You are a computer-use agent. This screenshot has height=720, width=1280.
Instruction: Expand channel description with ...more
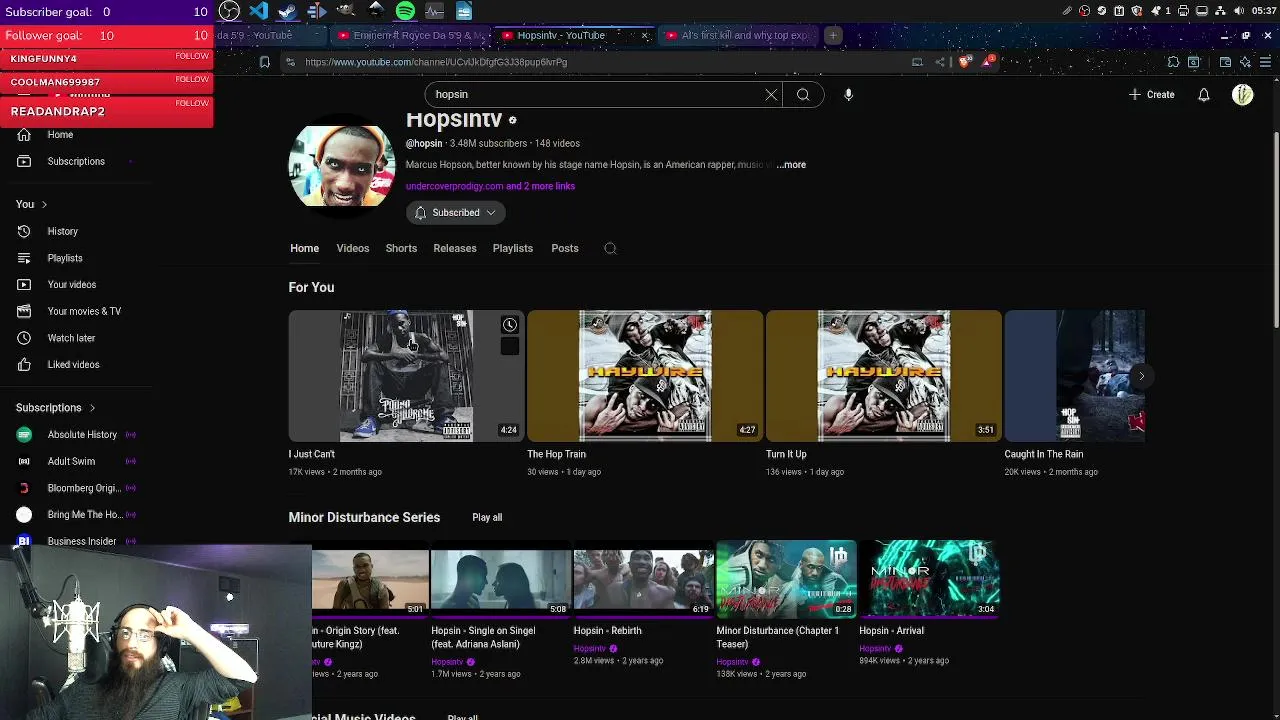coord(791,165)
